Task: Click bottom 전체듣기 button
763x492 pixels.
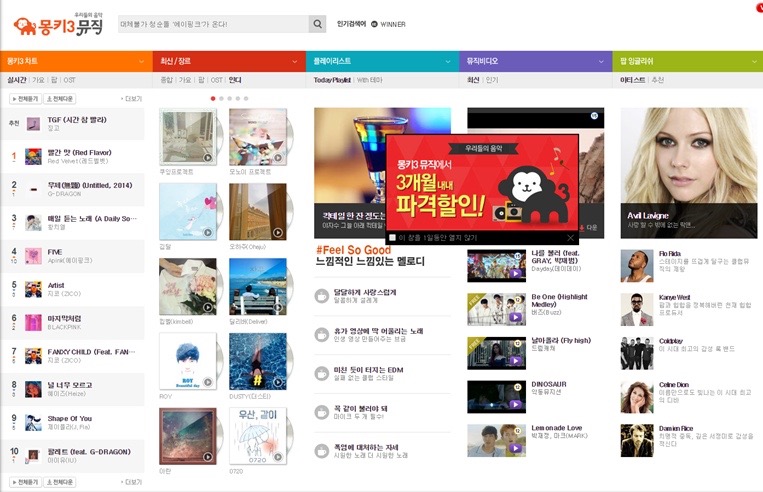Action: point(25,482)
